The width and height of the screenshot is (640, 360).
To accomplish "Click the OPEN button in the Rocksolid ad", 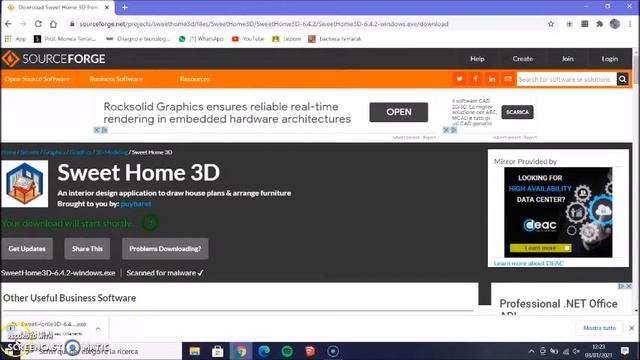I will pyautogui.click(x=399, y=112).
